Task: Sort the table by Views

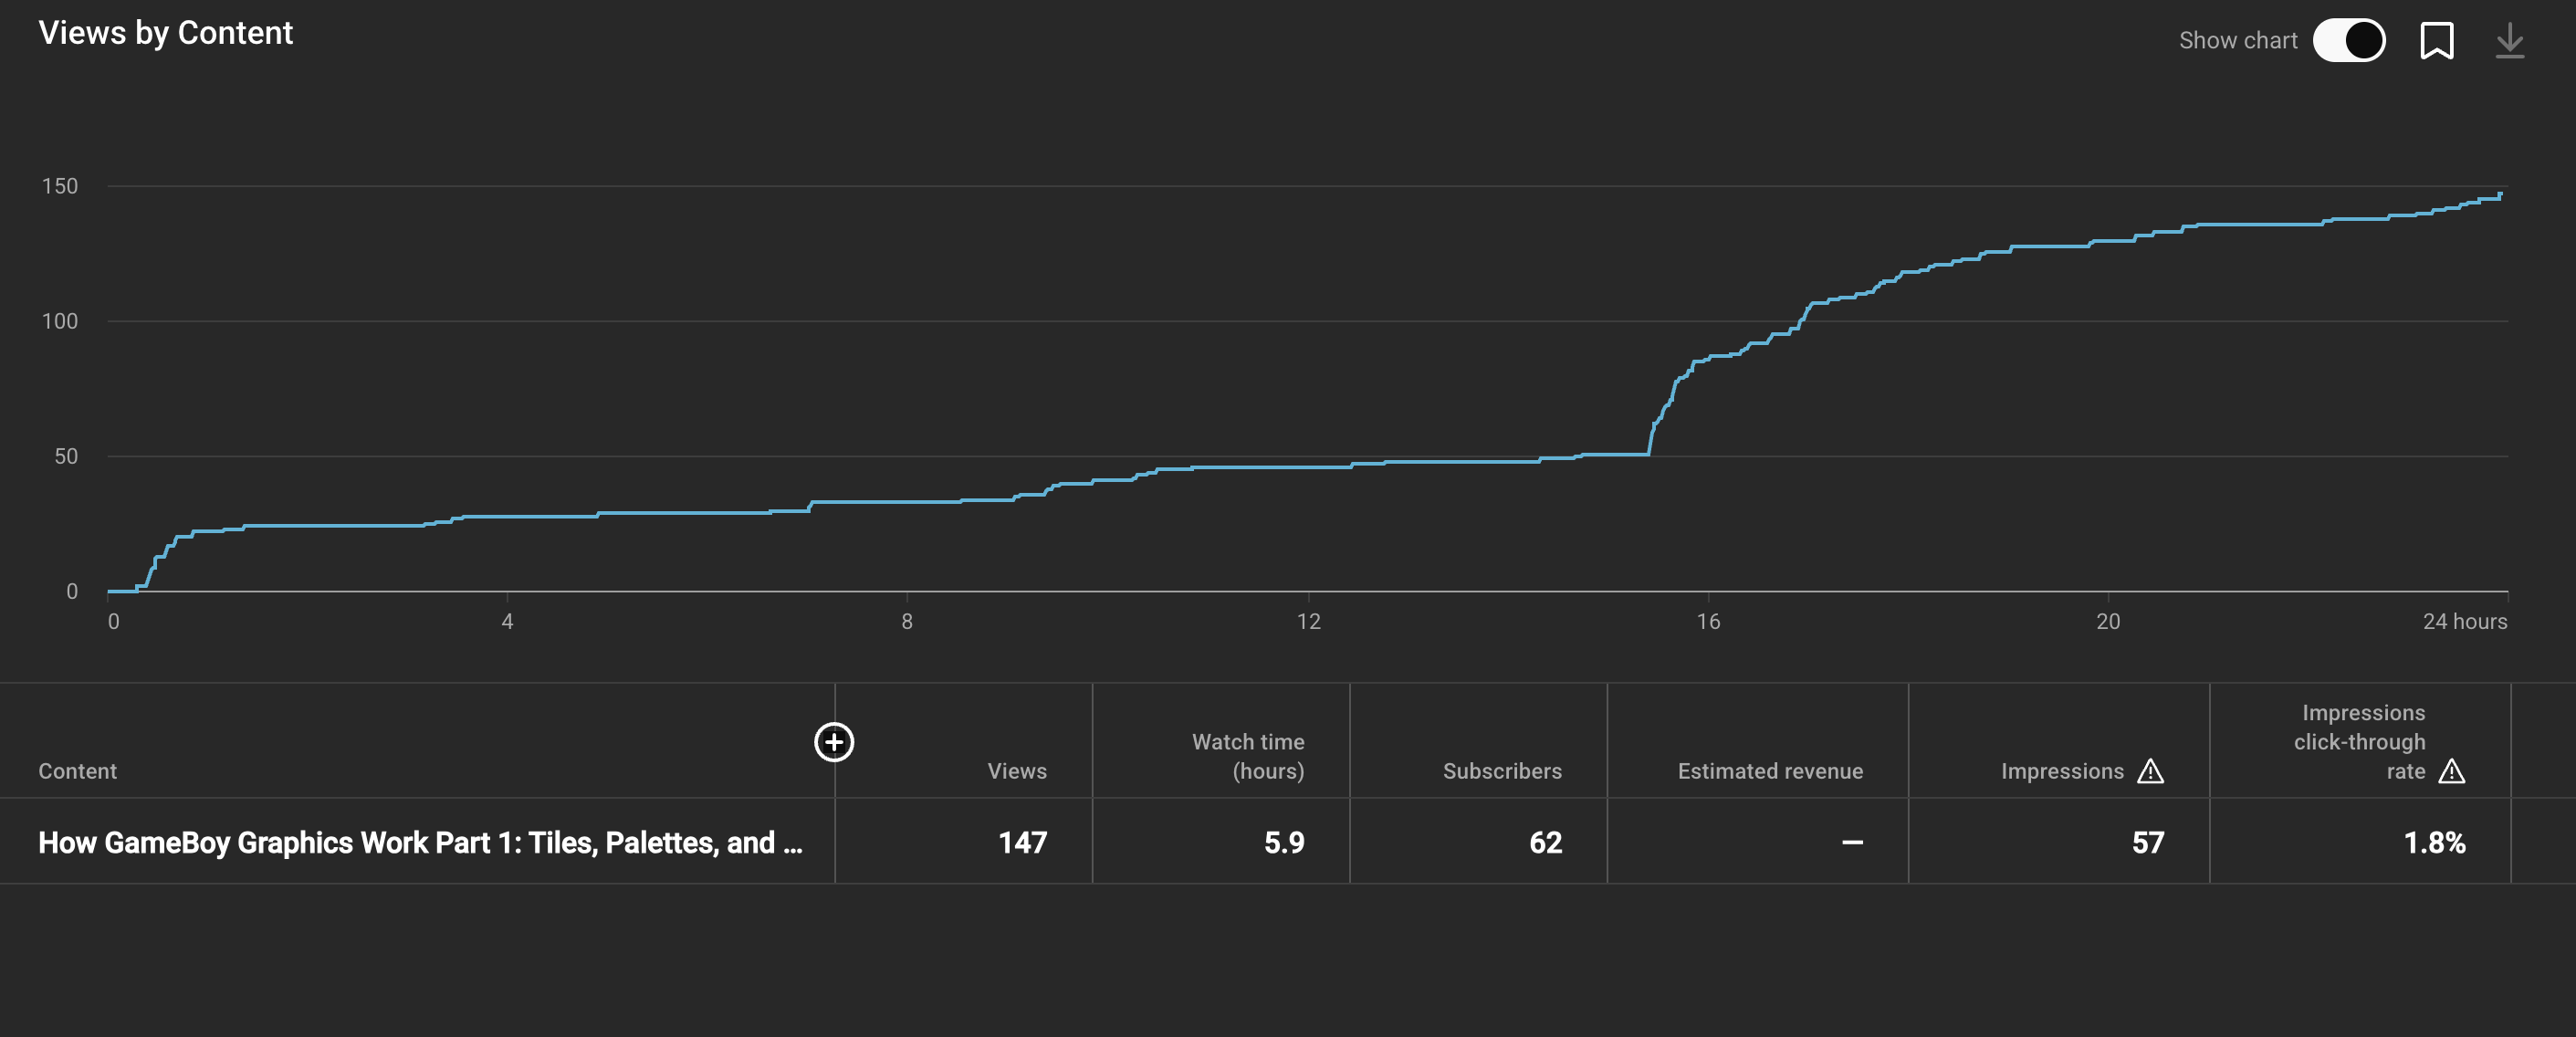Action: click(1016, 771)
